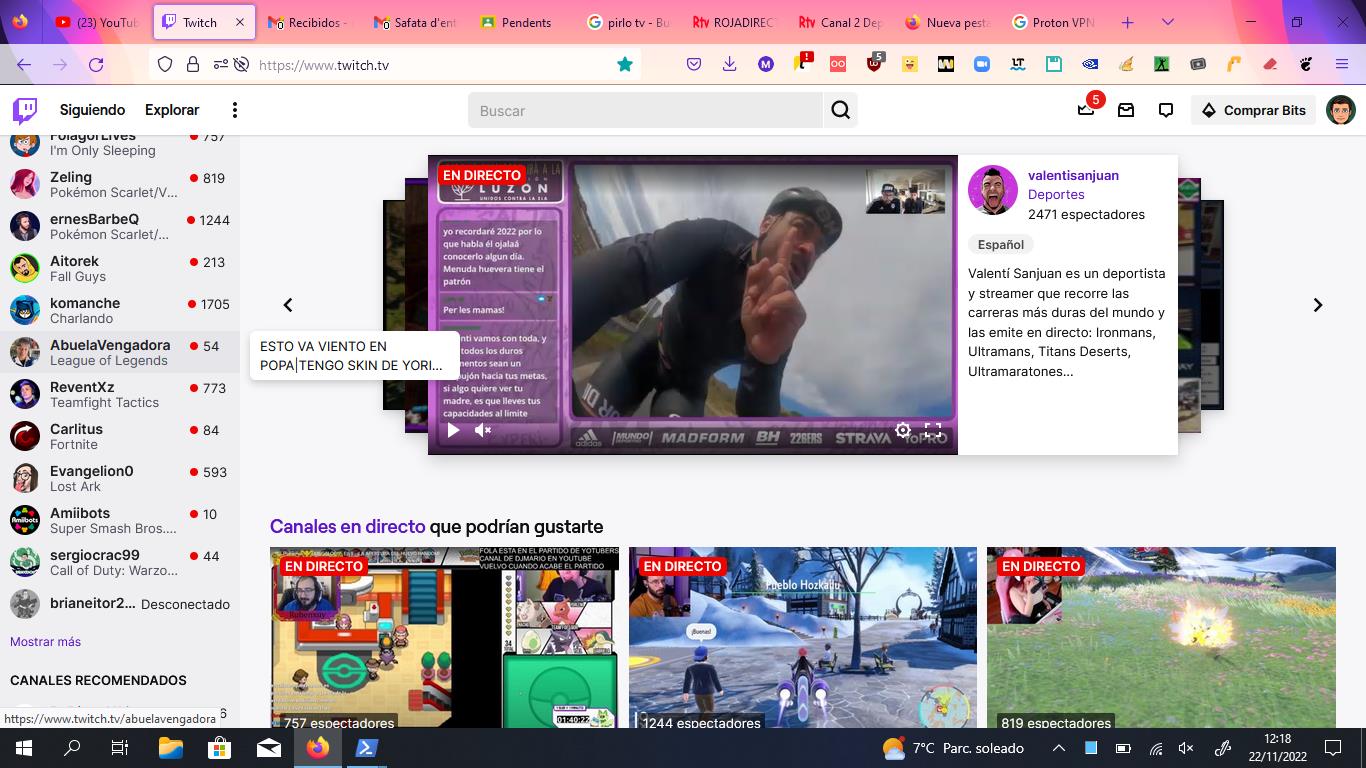Play the featured valentisanjuan stream
The image size is (1366, 768).
(x=453, y=430)
